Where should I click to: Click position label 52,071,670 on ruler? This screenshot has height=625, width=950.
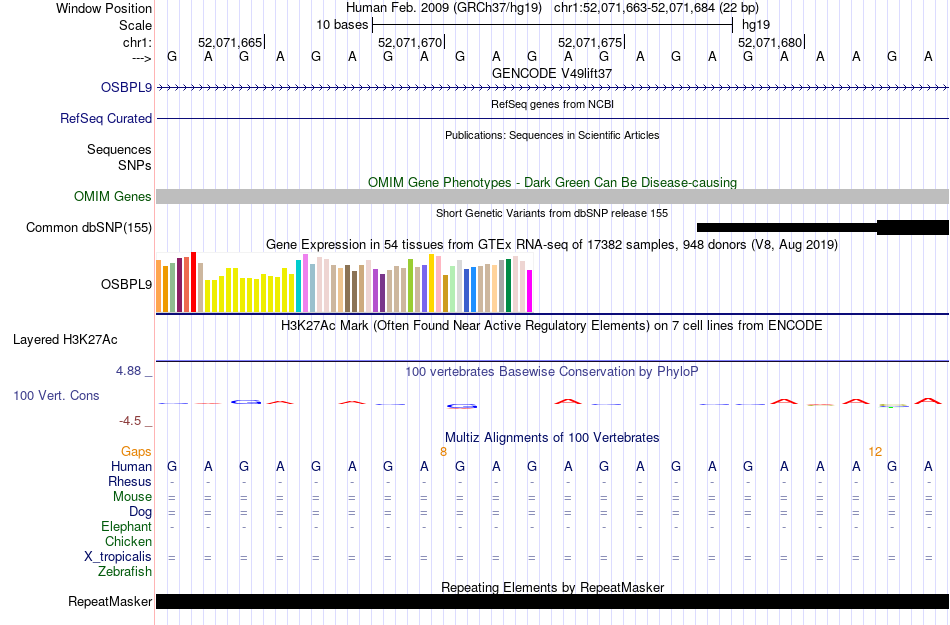click(410, 42)
